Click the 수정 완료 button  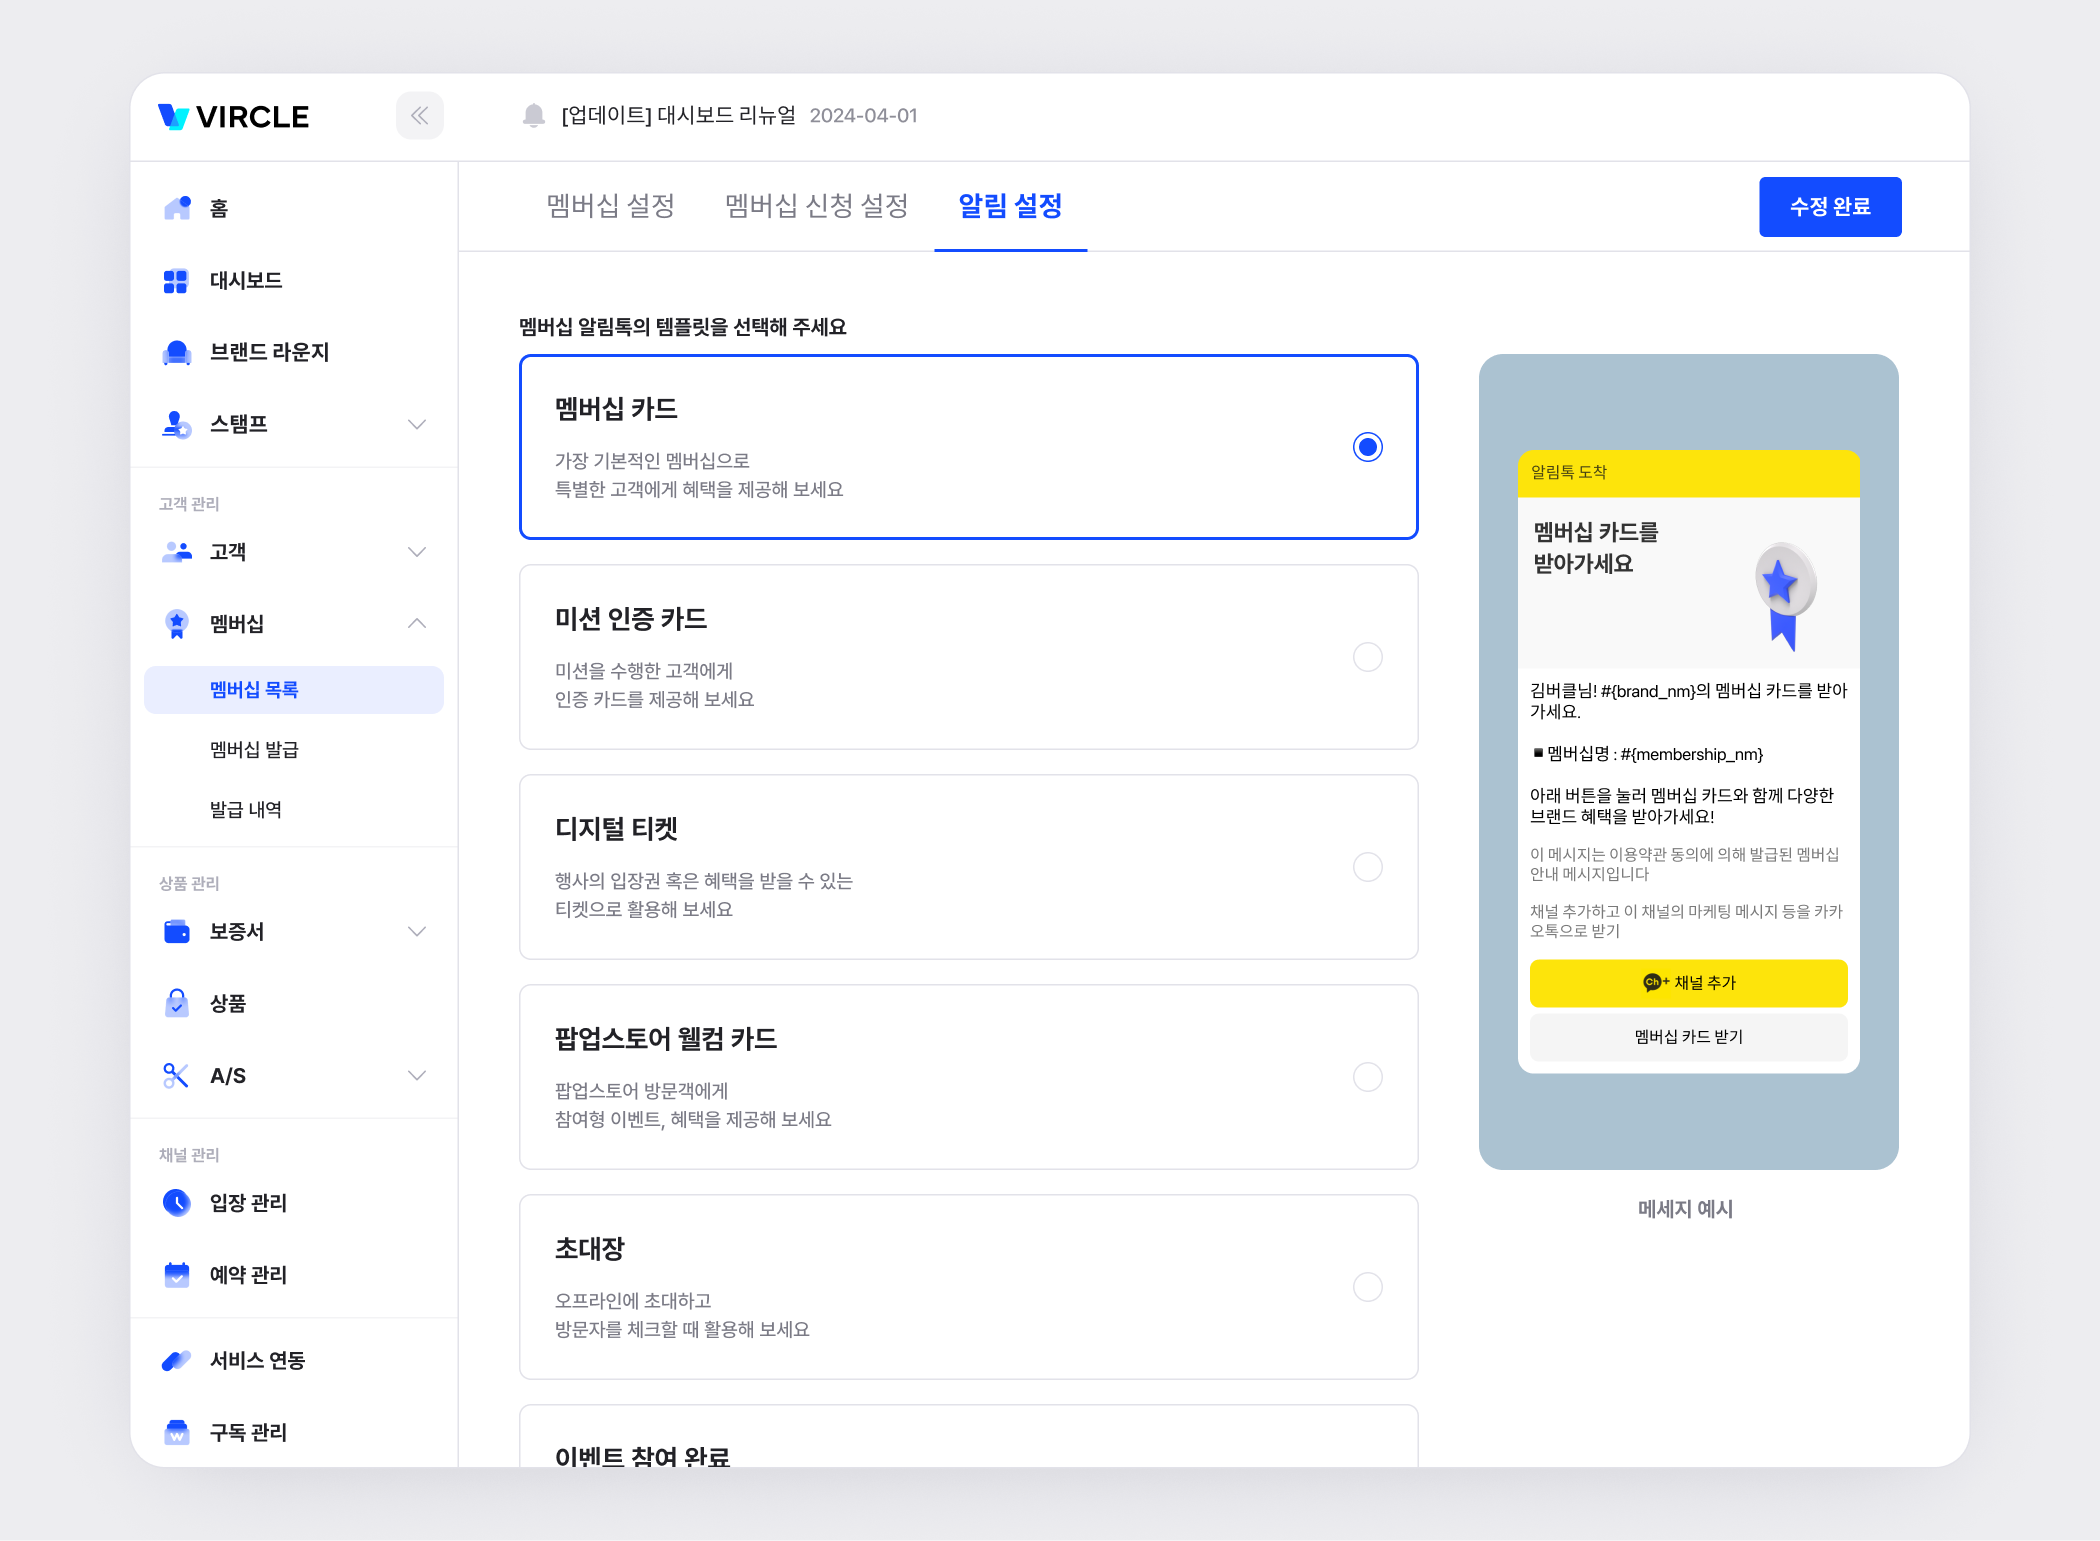(1829, 207)
